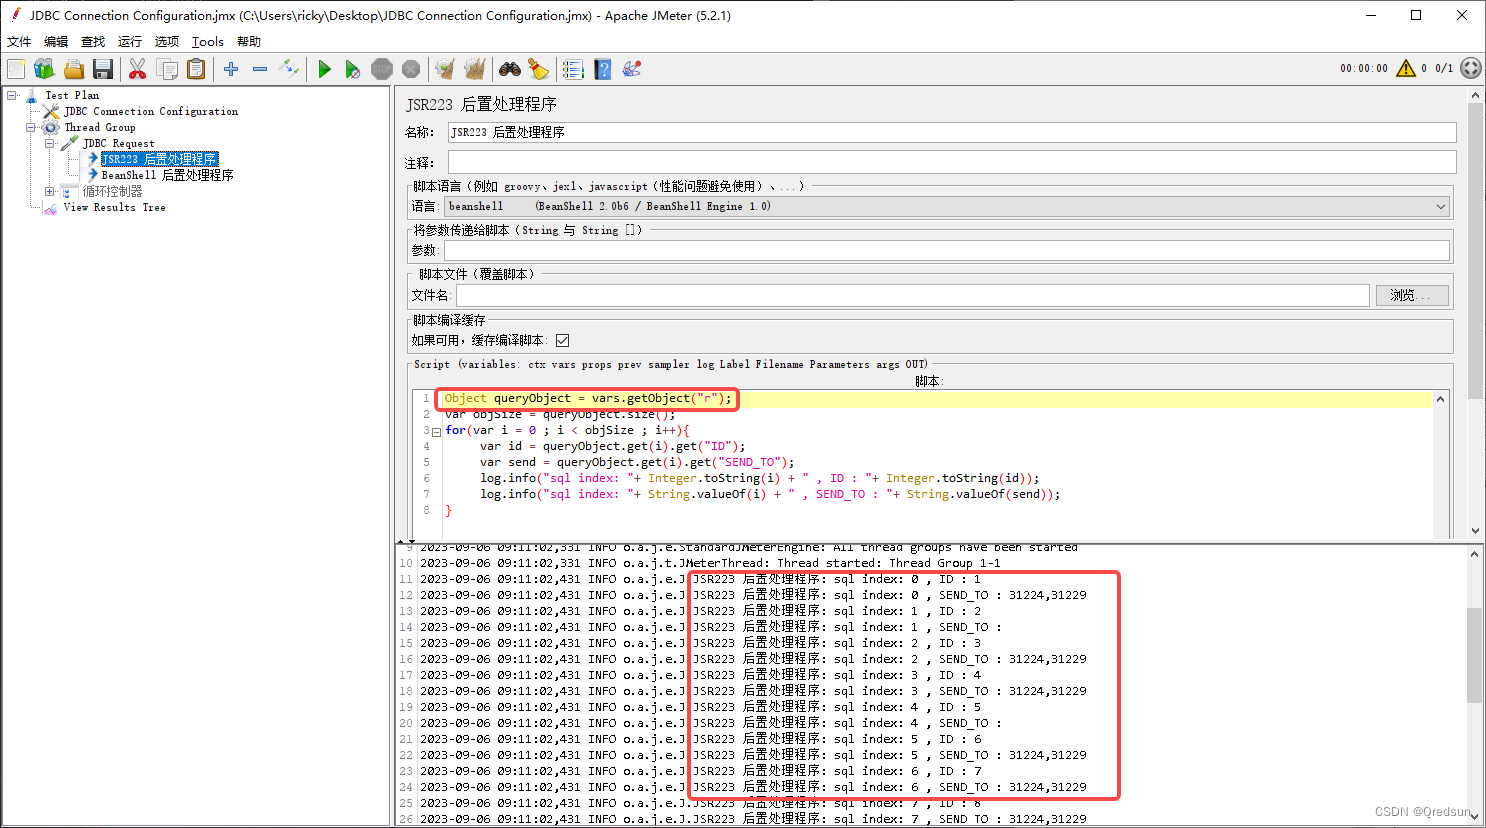
Task: Click the Stop test icon
Action: [x=382, y=69]
